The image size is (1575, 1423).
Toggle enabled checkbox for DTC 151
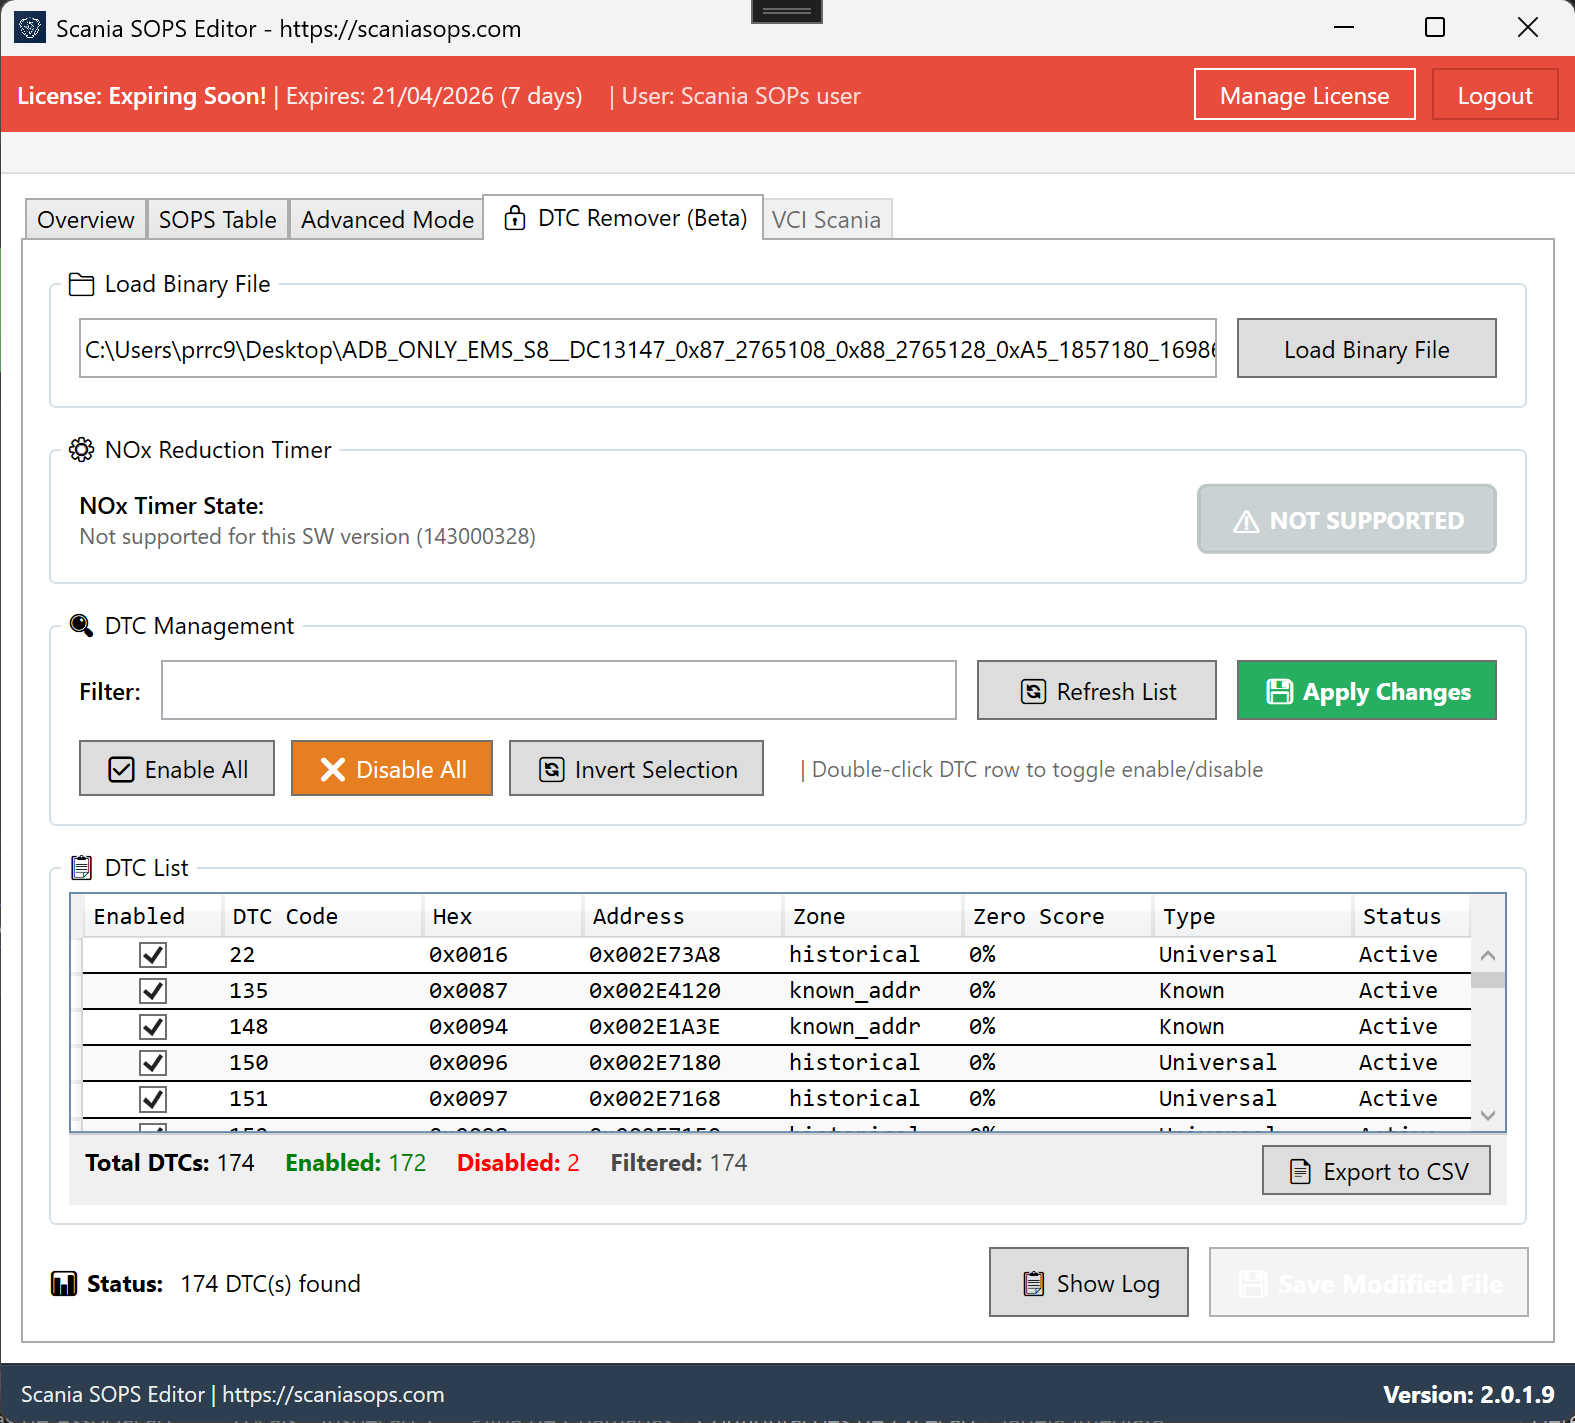(x=153, y=1099)
